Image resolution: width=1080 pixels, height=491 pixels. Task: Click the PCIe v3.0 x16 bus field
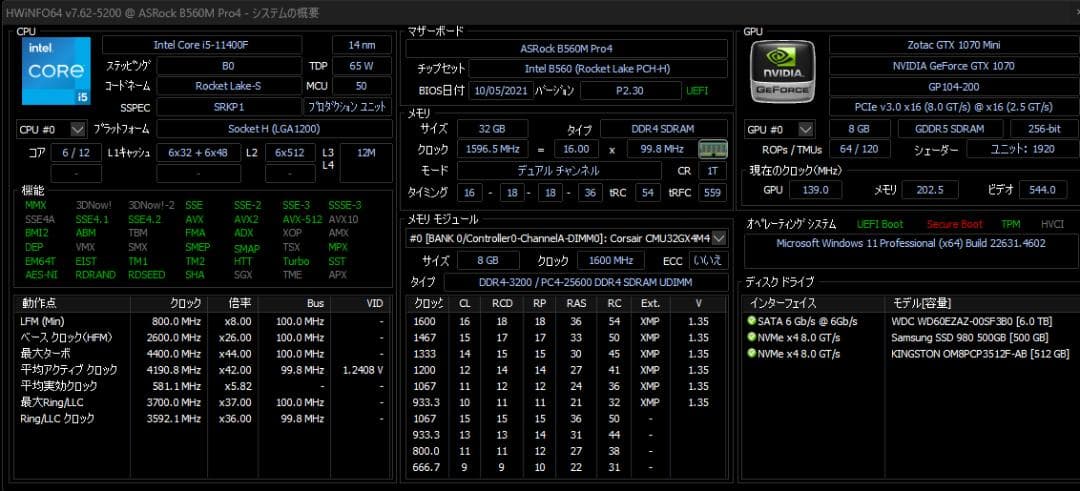pyautogui.click(x=954, y=107)
